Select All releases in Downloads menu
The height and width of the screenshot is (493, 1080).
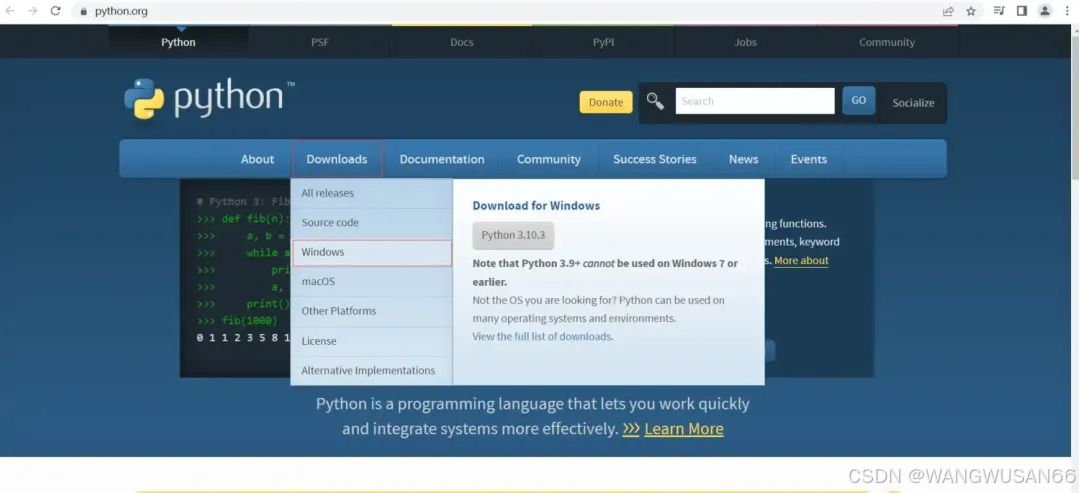pos(371,193)
